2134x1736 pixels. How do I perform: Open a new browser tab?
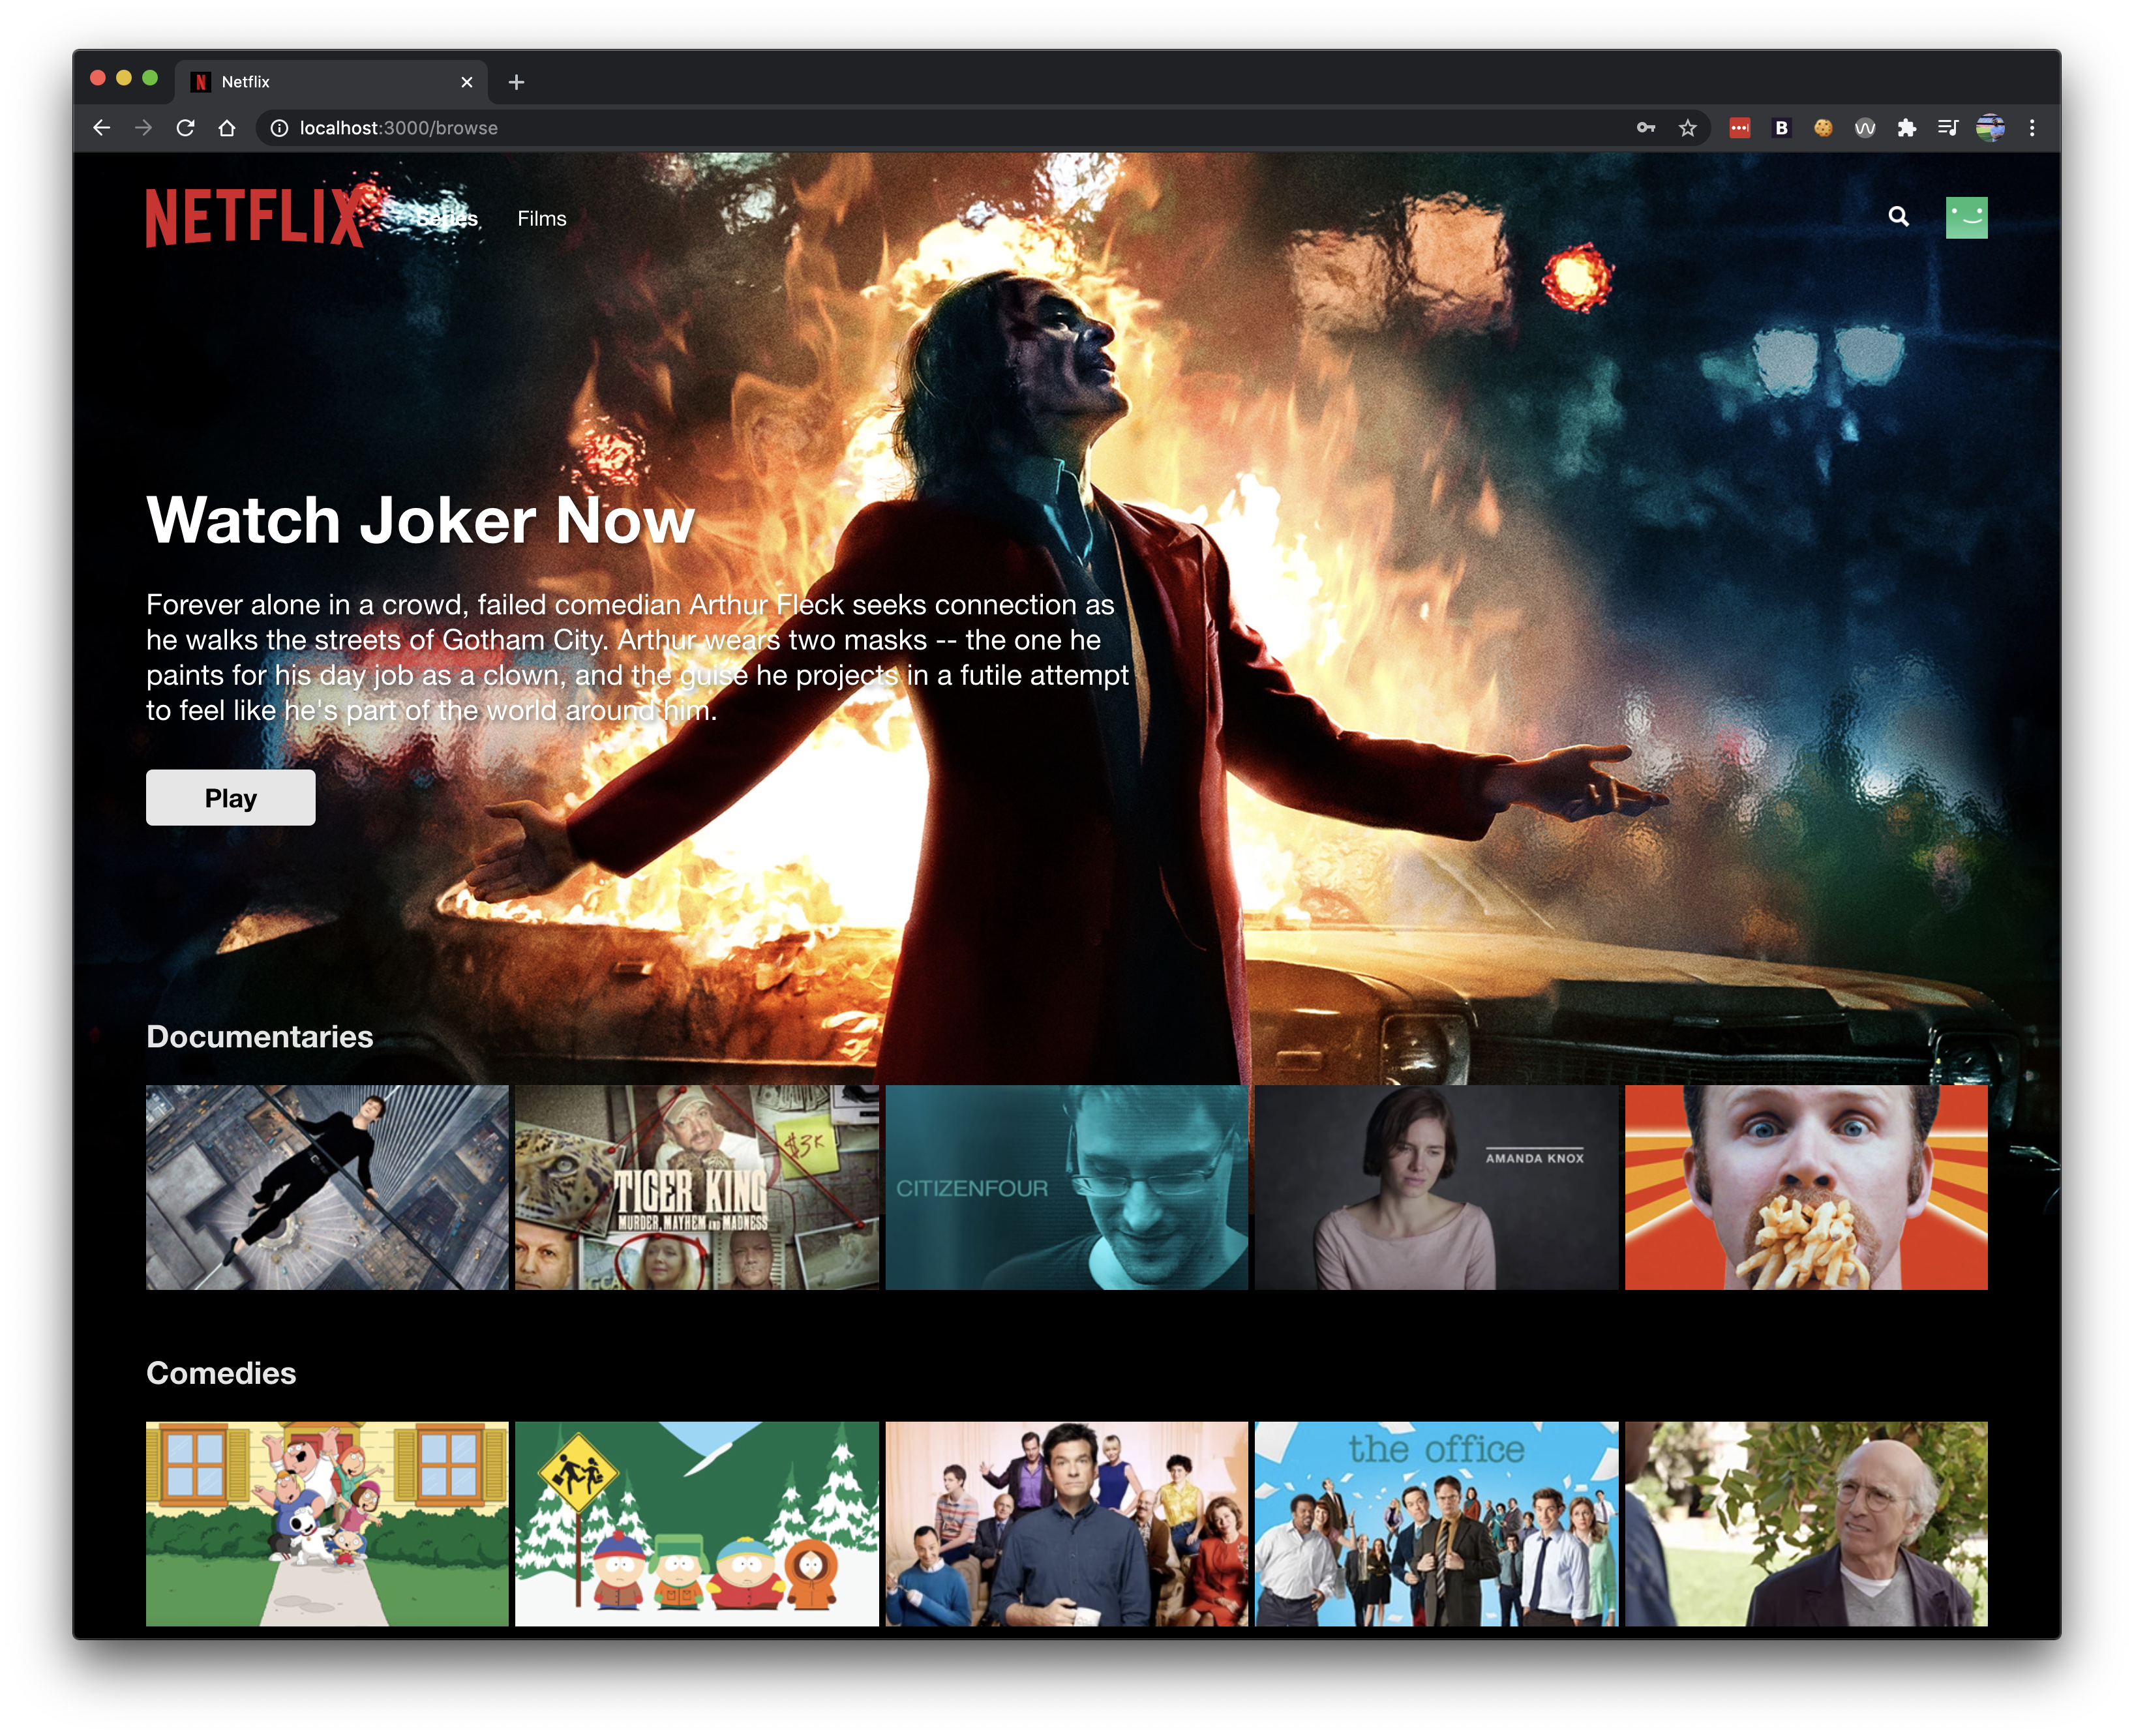click(516, 82)
